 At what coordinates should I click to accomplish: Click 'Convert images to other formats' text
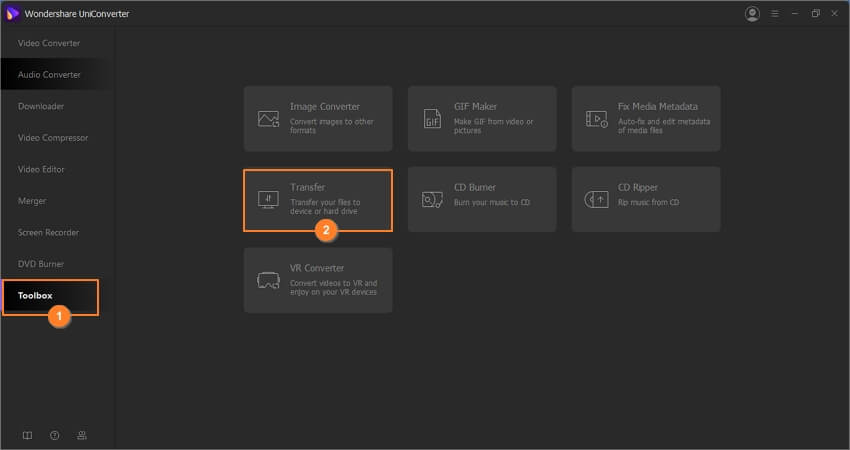pos(331,126)
